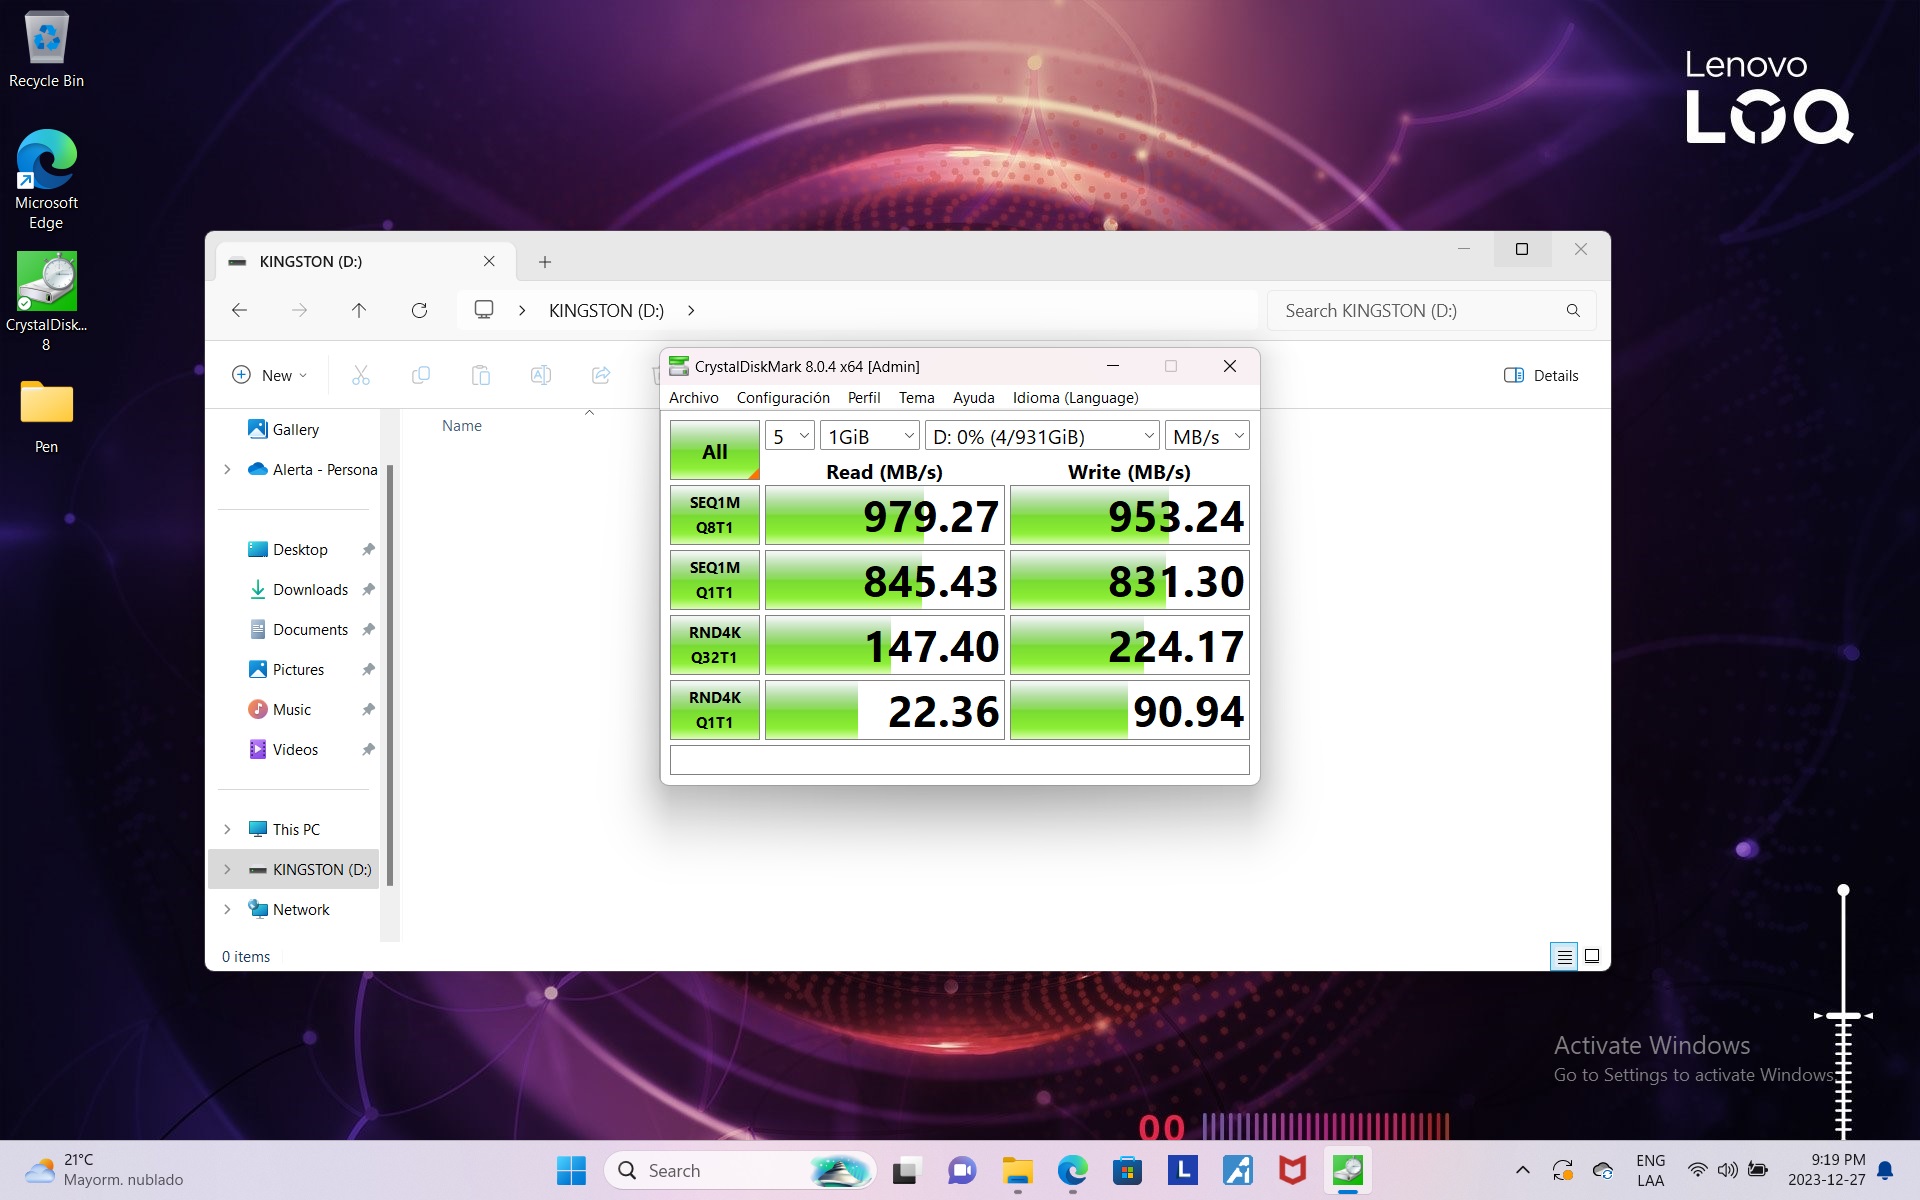Image resolution: width=1920 pixels, height=1200 pixels.
Task: Click the Paste clipboard icon in toolbar
Action: pyautogui.click(x=481, y=376)
